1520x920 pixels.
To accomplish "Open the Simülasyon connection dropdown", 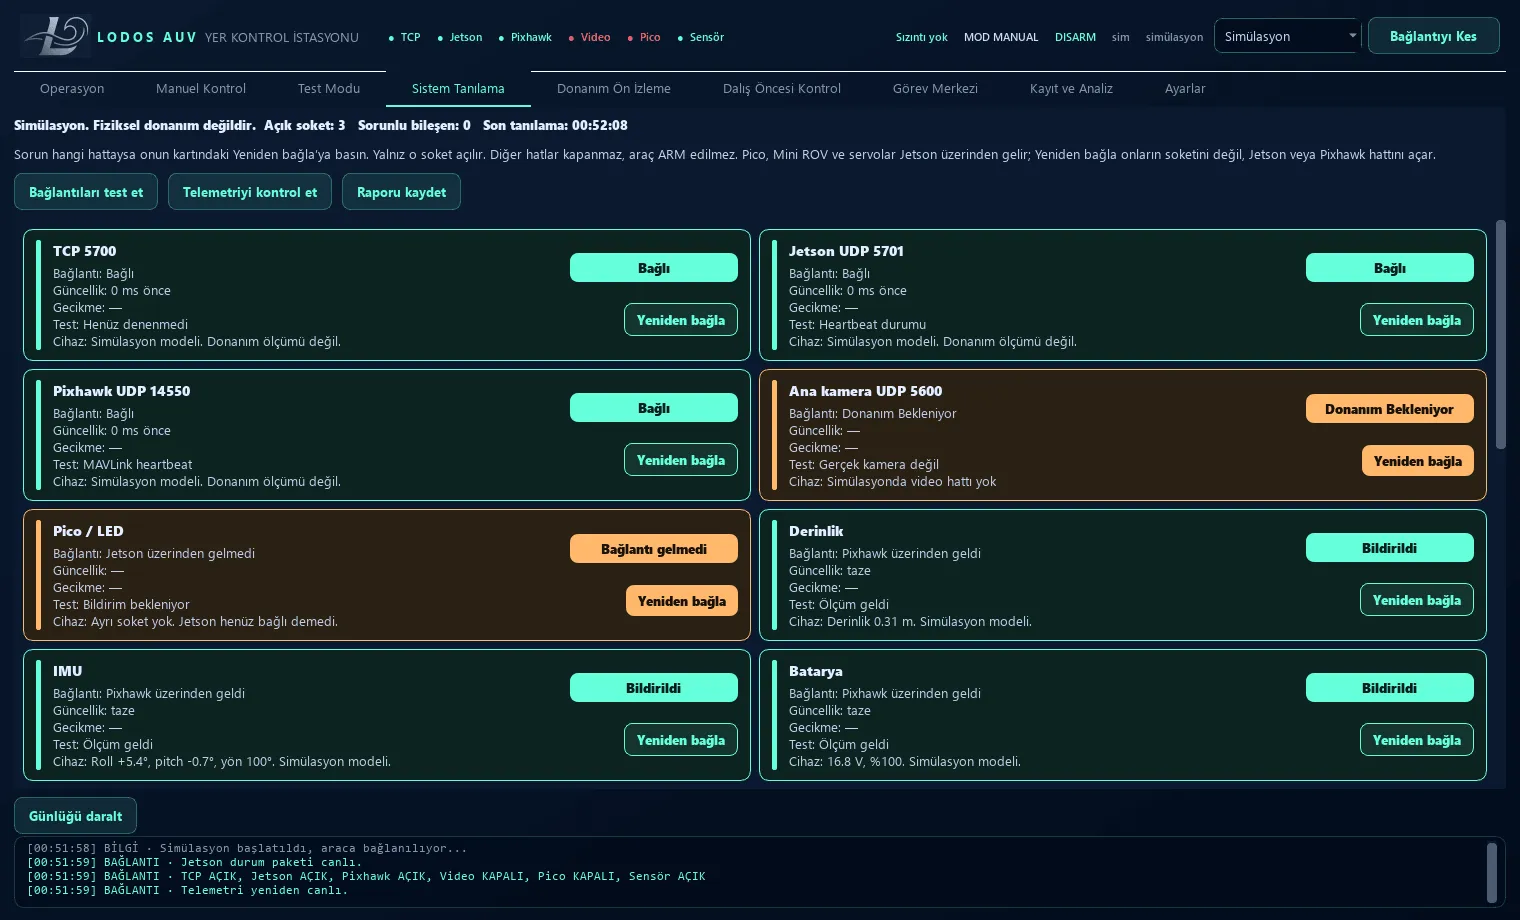I will [1288, 36].
